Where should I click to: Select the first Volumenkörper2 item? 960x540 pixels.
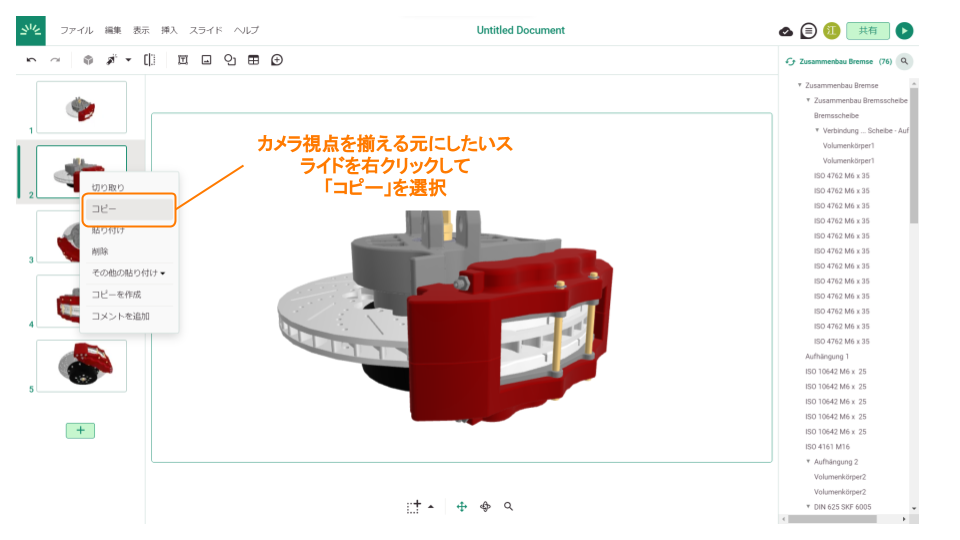840,477
